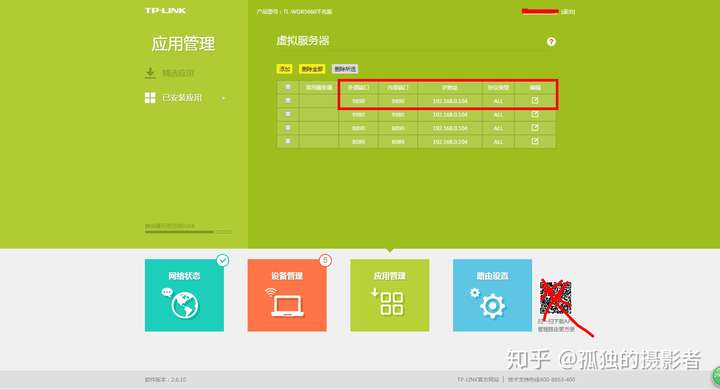Click the 内部端口 column header
The image size is (720, 389).
tap(398, 87)
